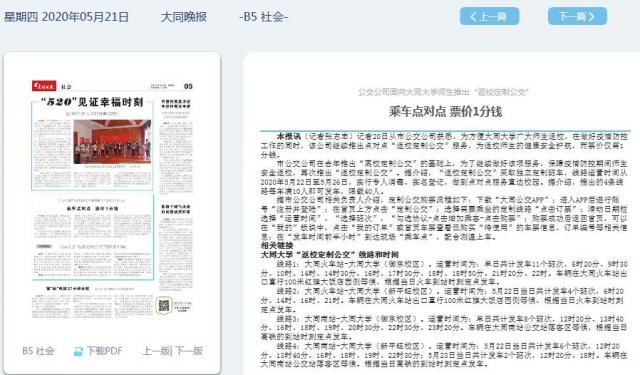Open the "520"见证幸福时刻 headline on page preview
The image size is (640, 375).
click(92, 102)
